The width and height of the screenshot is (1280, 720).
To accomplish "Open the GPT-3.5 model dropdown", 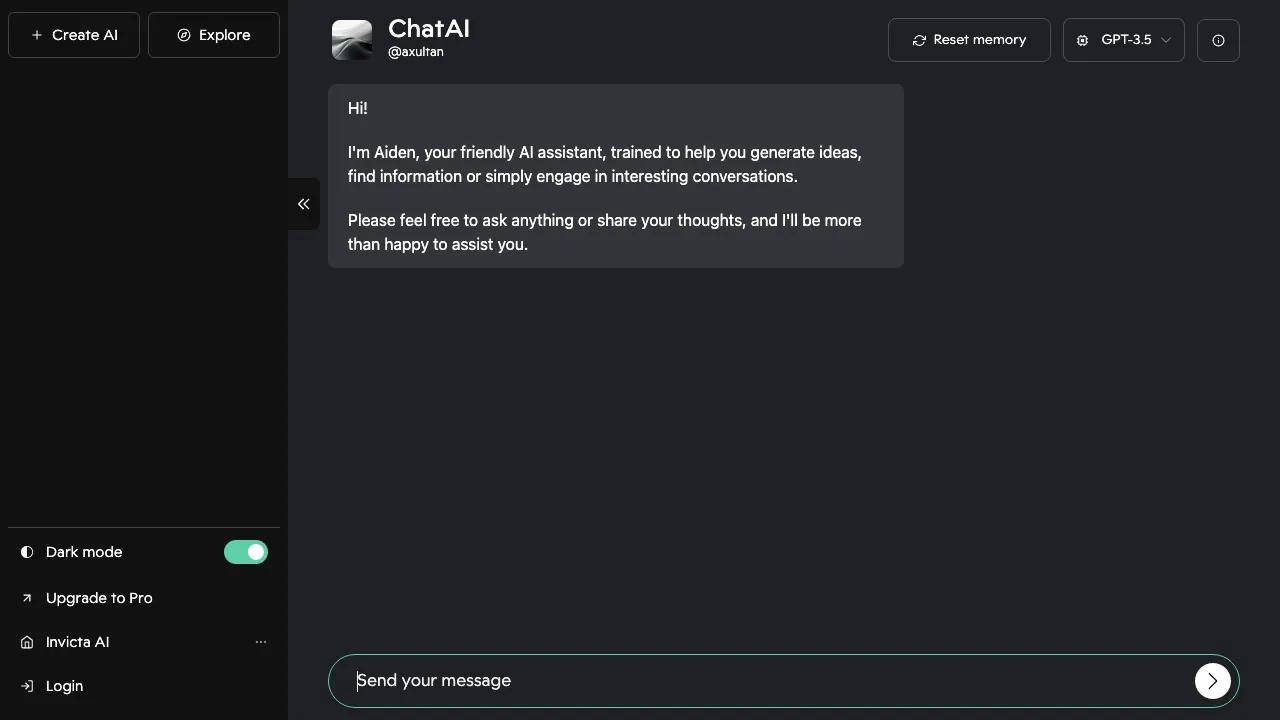I will click(1122, 40).
